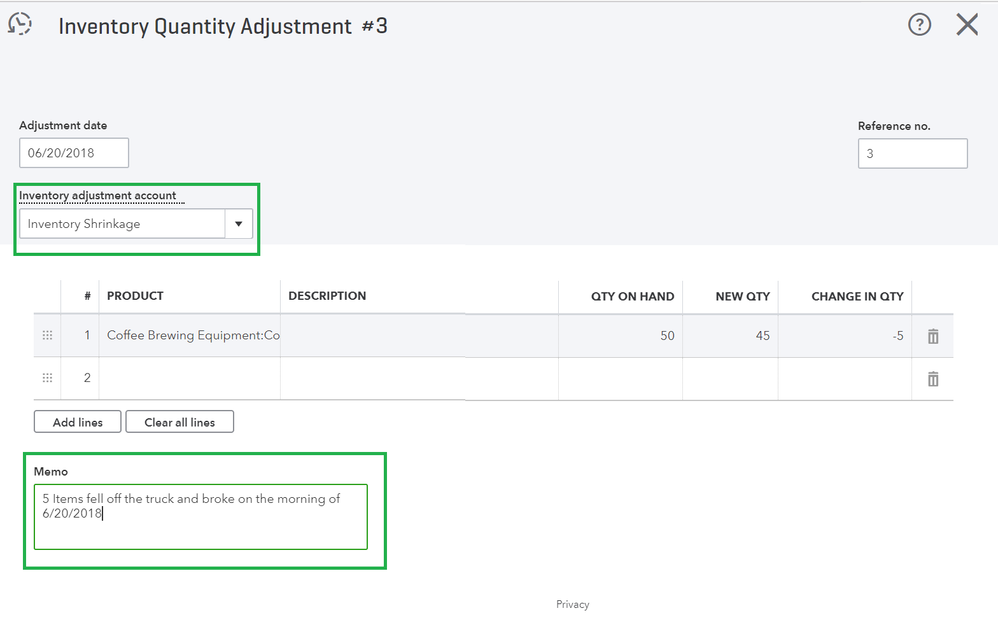Click Change in Qty cell showing -5

pyautogui.click(x=845, y=336)
